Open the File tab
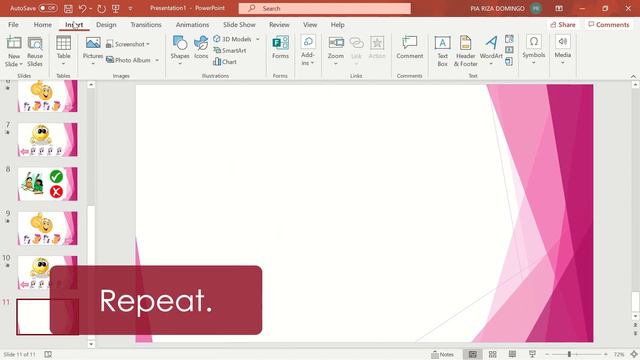This screenshot has height=360, width=640. 13,24
